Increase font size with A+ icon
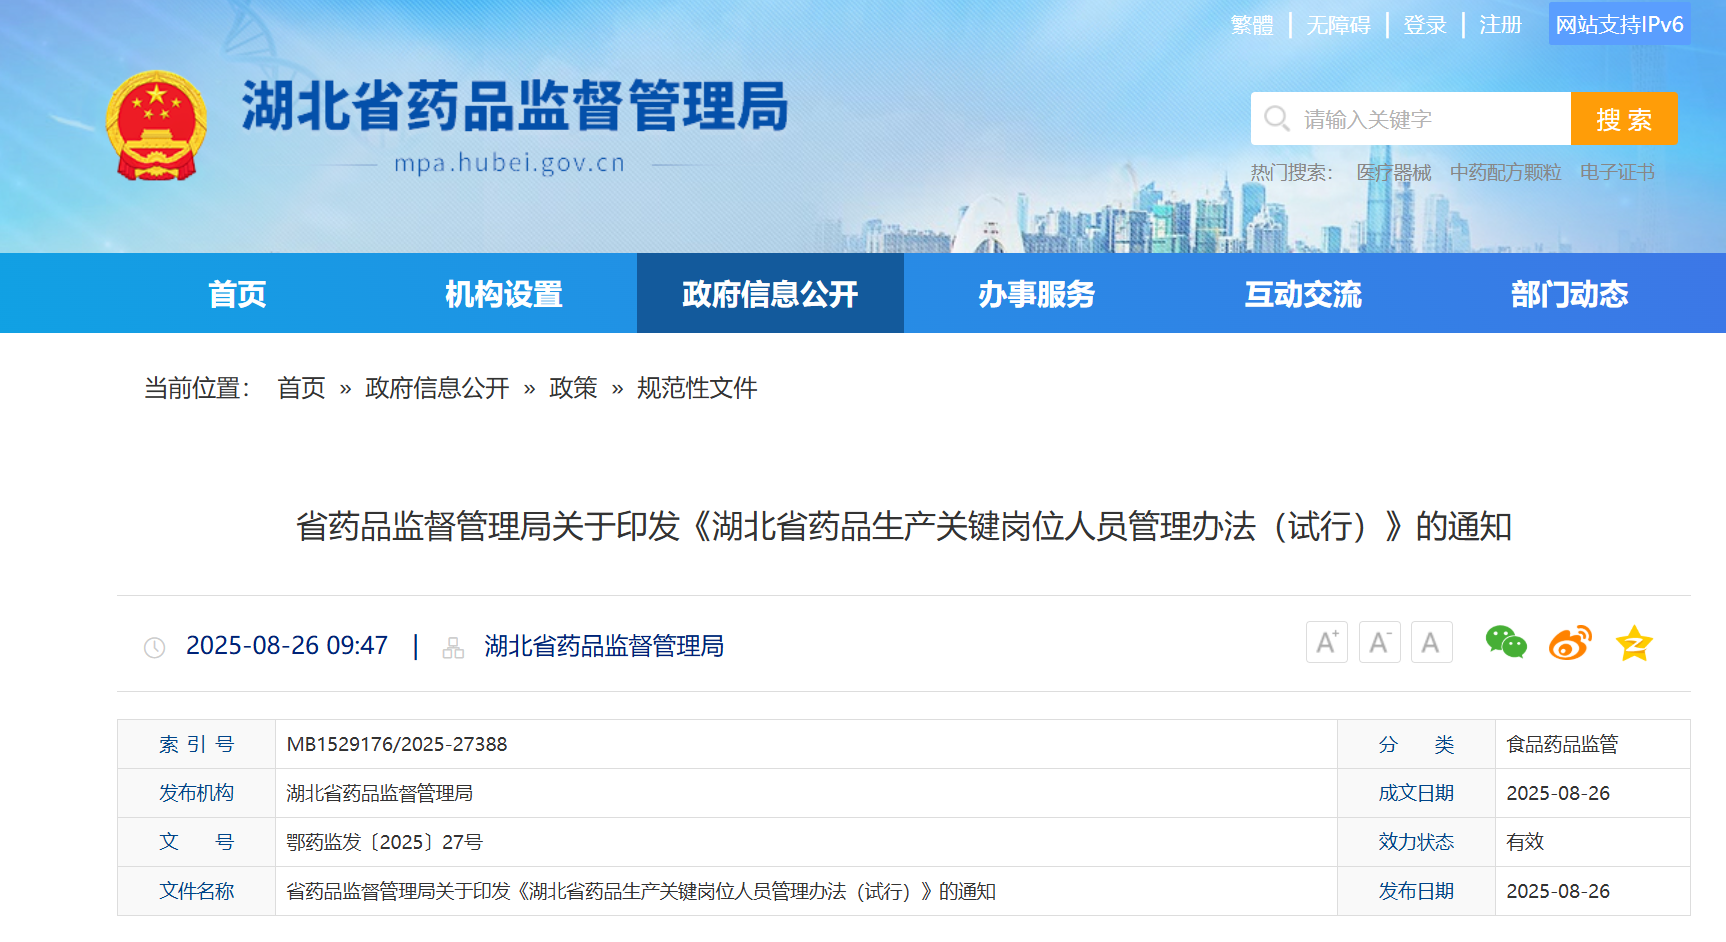The image size is (1726, 942). [x=1327, y=642]
